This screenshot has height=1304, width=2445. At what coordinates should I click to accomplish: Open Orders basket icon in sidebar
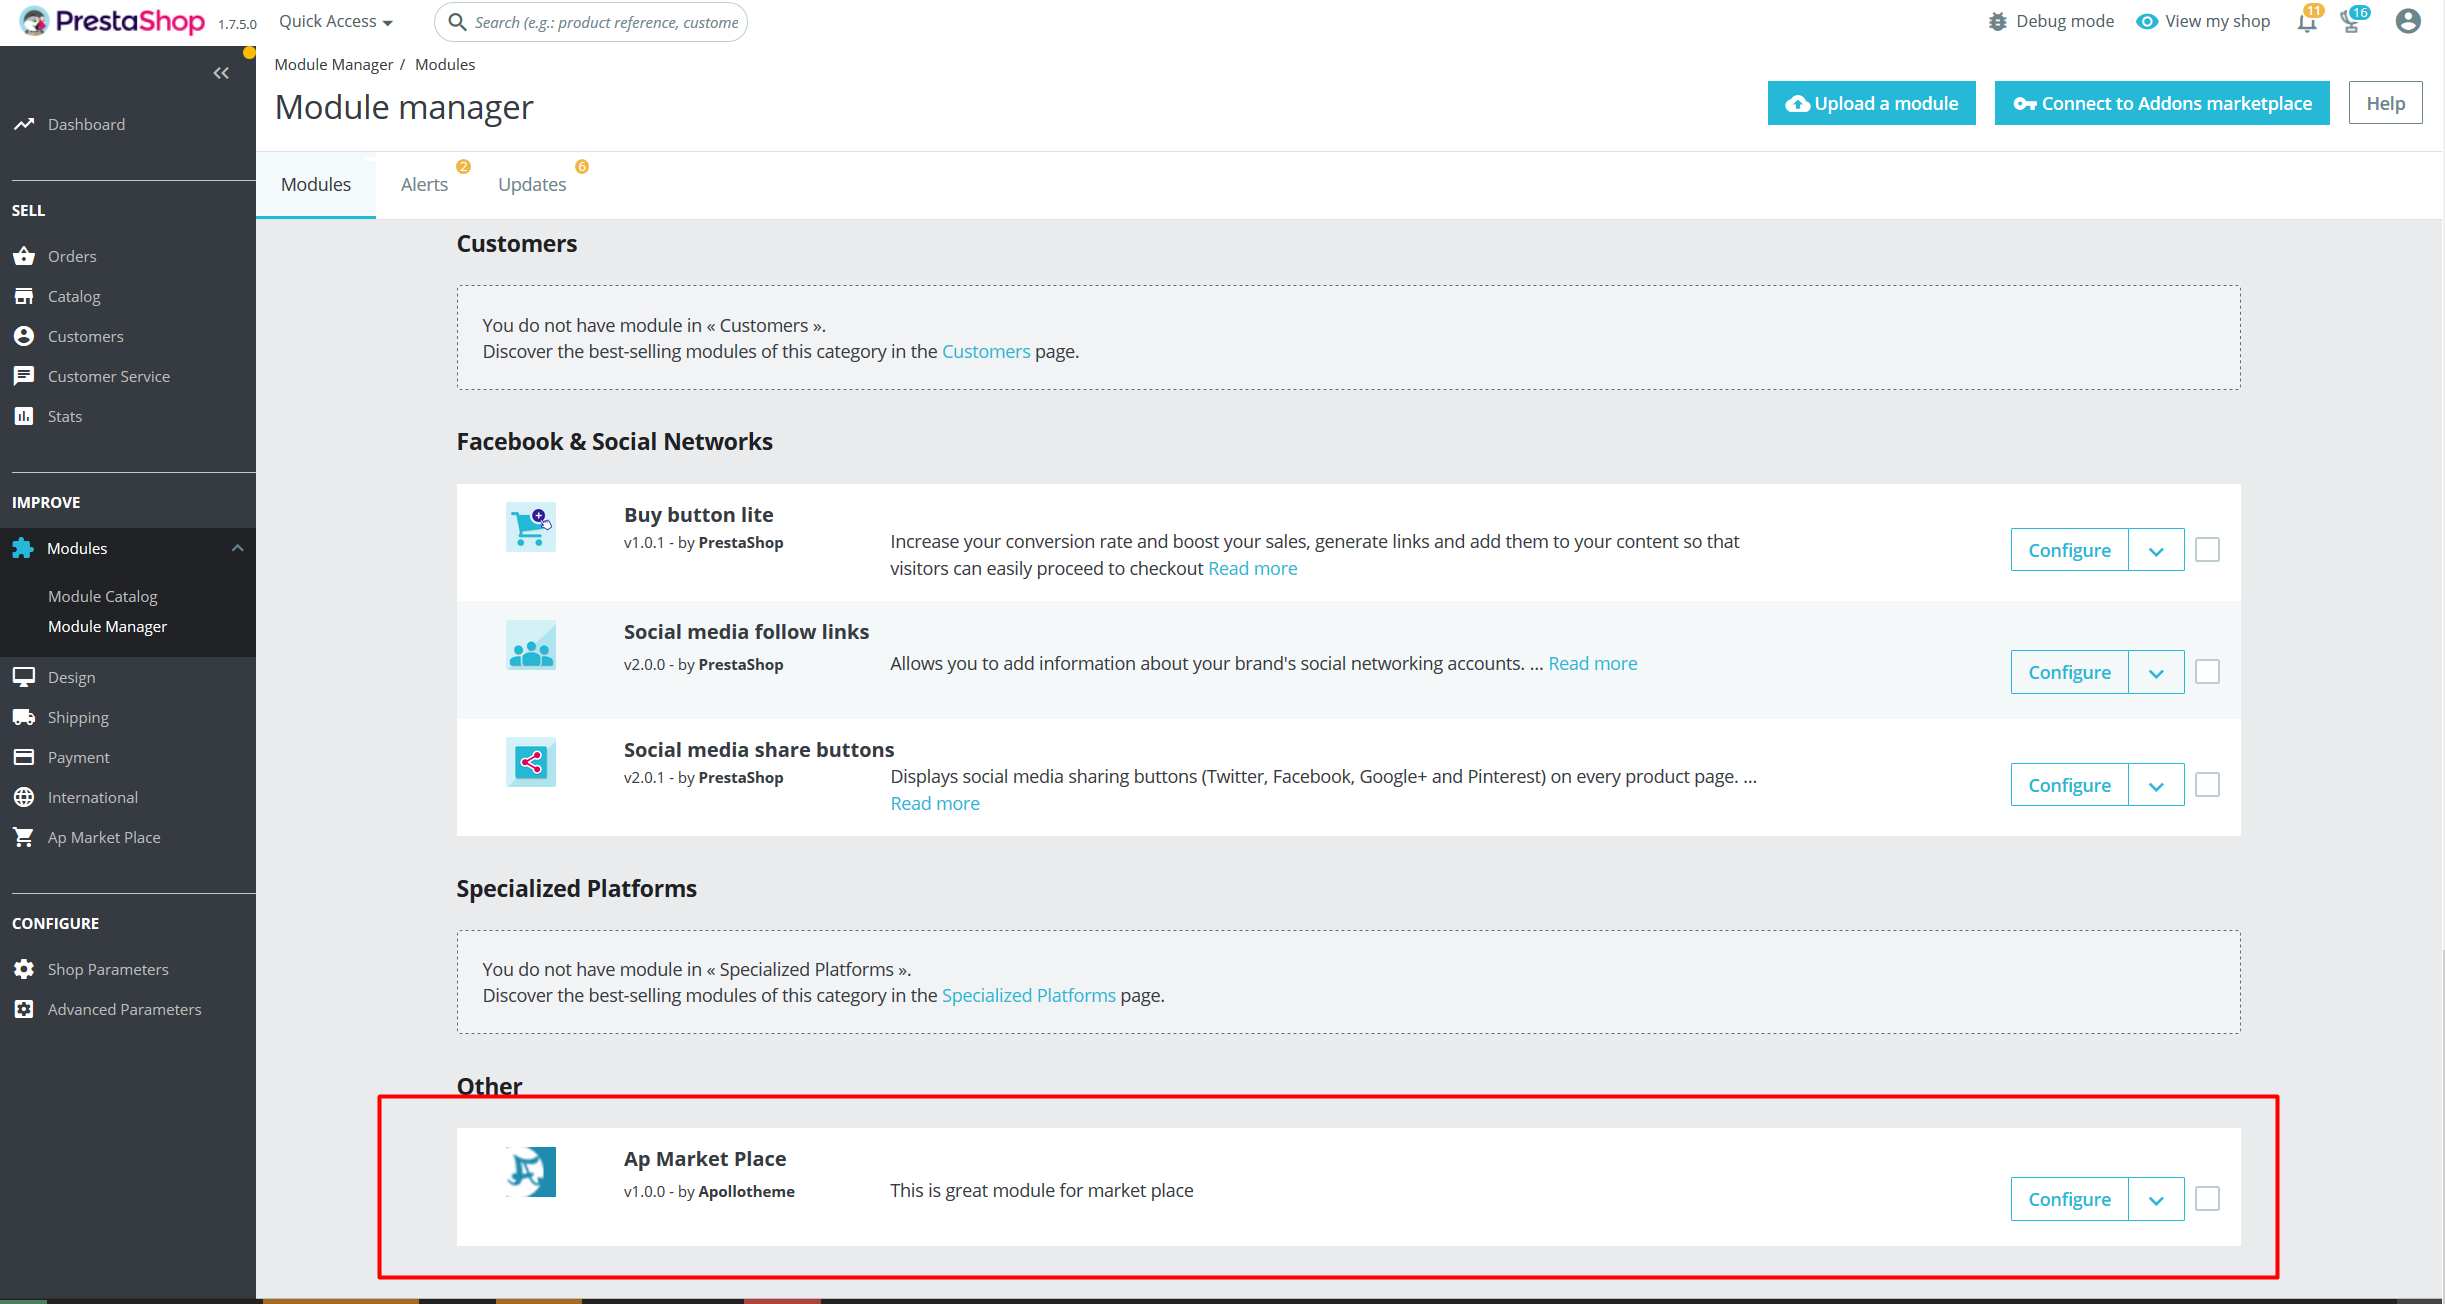(24, 256)
